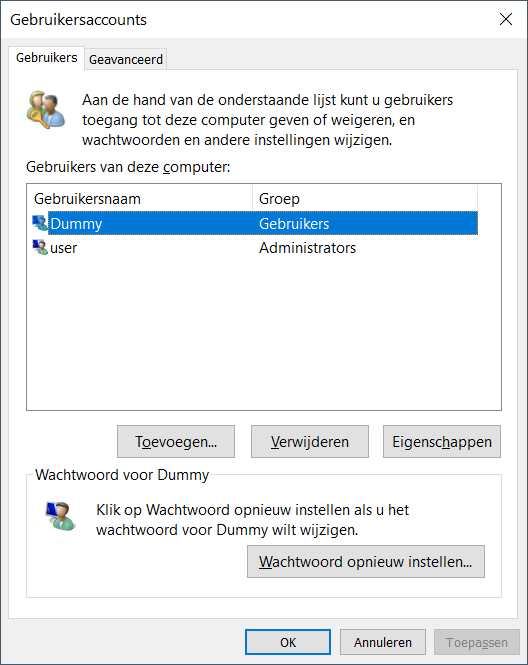The height and width of the screenshot is (665, 528).
Task: Confirm with the OK button
Action: tap(288, 642)
